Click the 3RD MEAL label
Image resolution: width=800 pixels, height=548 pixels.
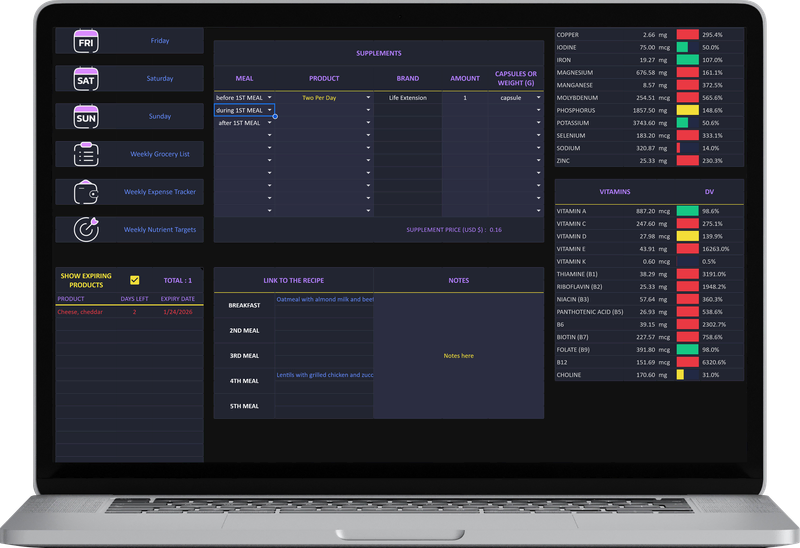[244, 356]
